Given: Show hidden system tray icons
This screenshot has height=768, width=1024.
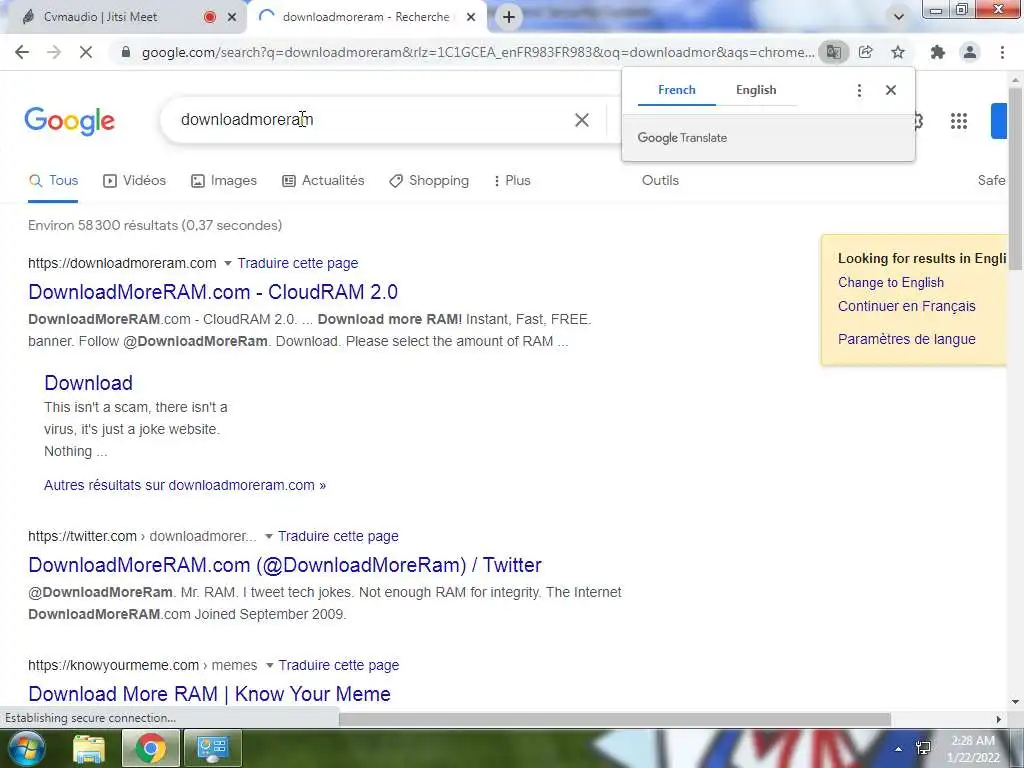Looking at the screenshot, I should tap(899, 749).
